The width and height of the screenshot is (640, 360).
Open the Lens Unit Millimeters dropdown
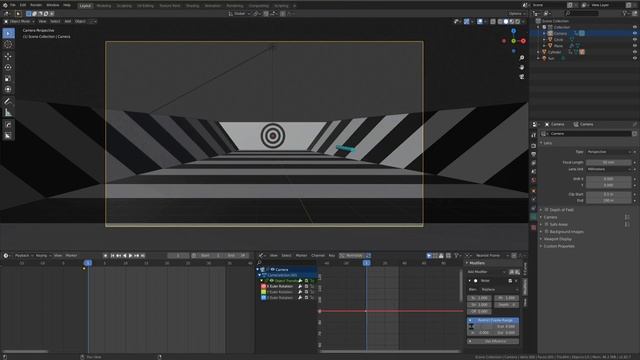(x=609, y=169)
